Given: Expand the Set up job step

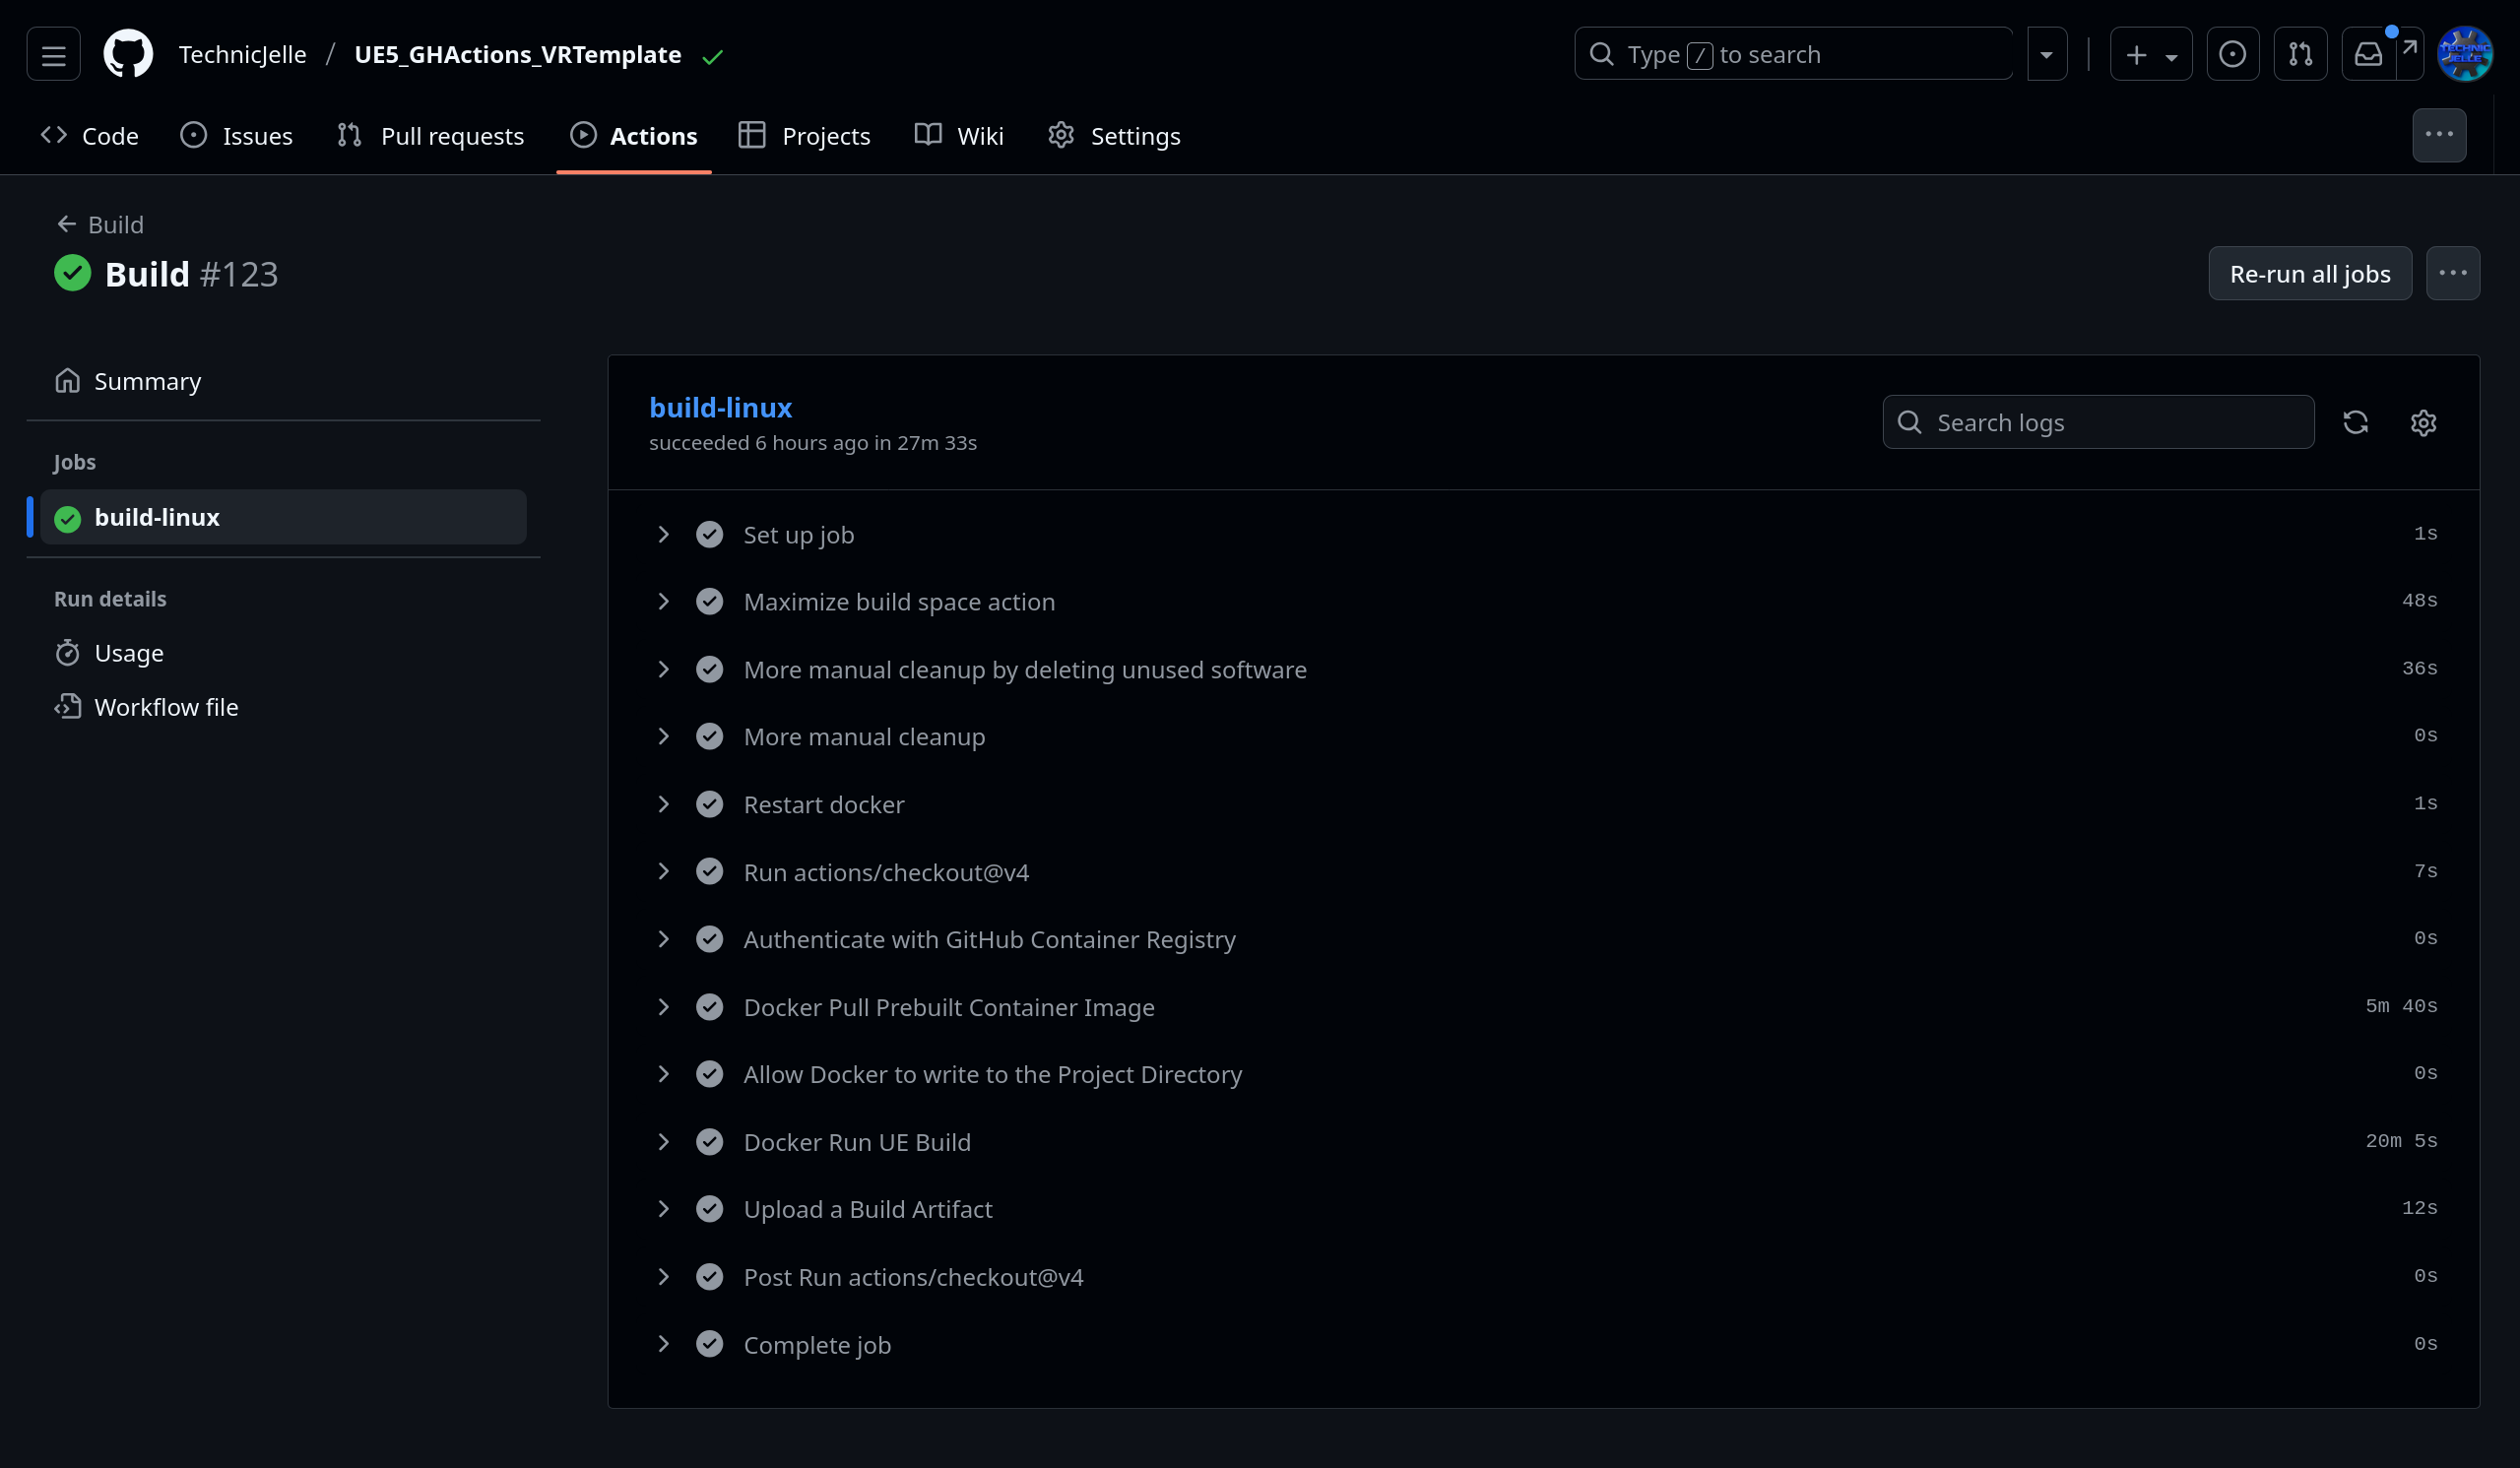Looking at the screenshot, I should click(x=663, y=535).
